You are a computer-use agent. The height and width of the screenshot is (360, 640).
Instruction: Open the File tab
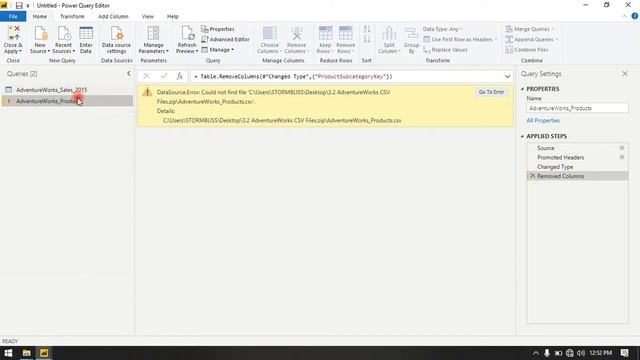click(13, 16)
